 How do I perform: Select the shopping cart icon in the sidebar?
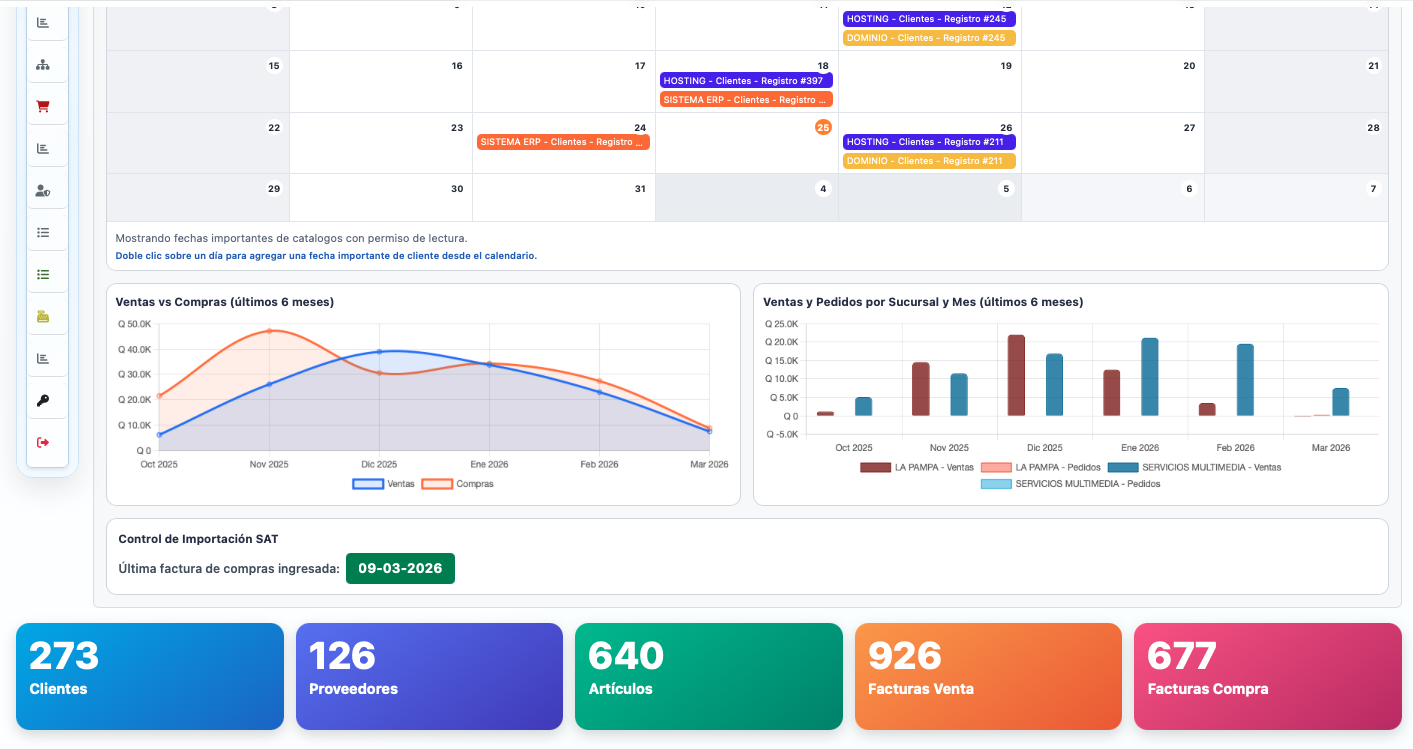click(x=44, y=104)
